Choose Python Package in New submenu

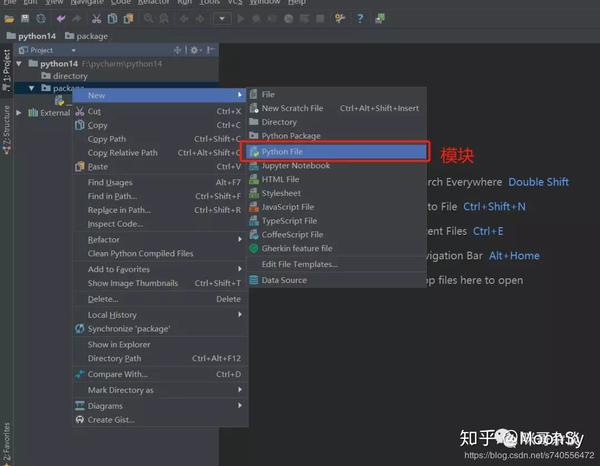click(336, 136)
